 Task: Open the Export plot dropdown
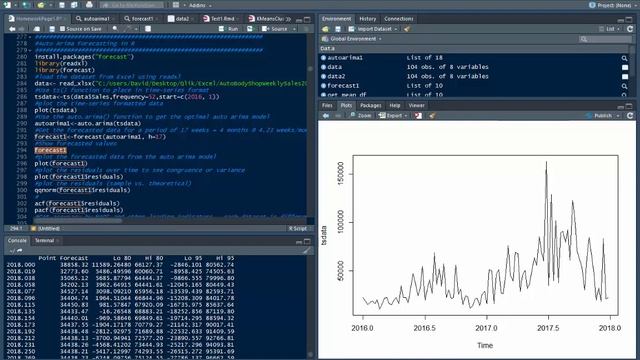(393, 116)
